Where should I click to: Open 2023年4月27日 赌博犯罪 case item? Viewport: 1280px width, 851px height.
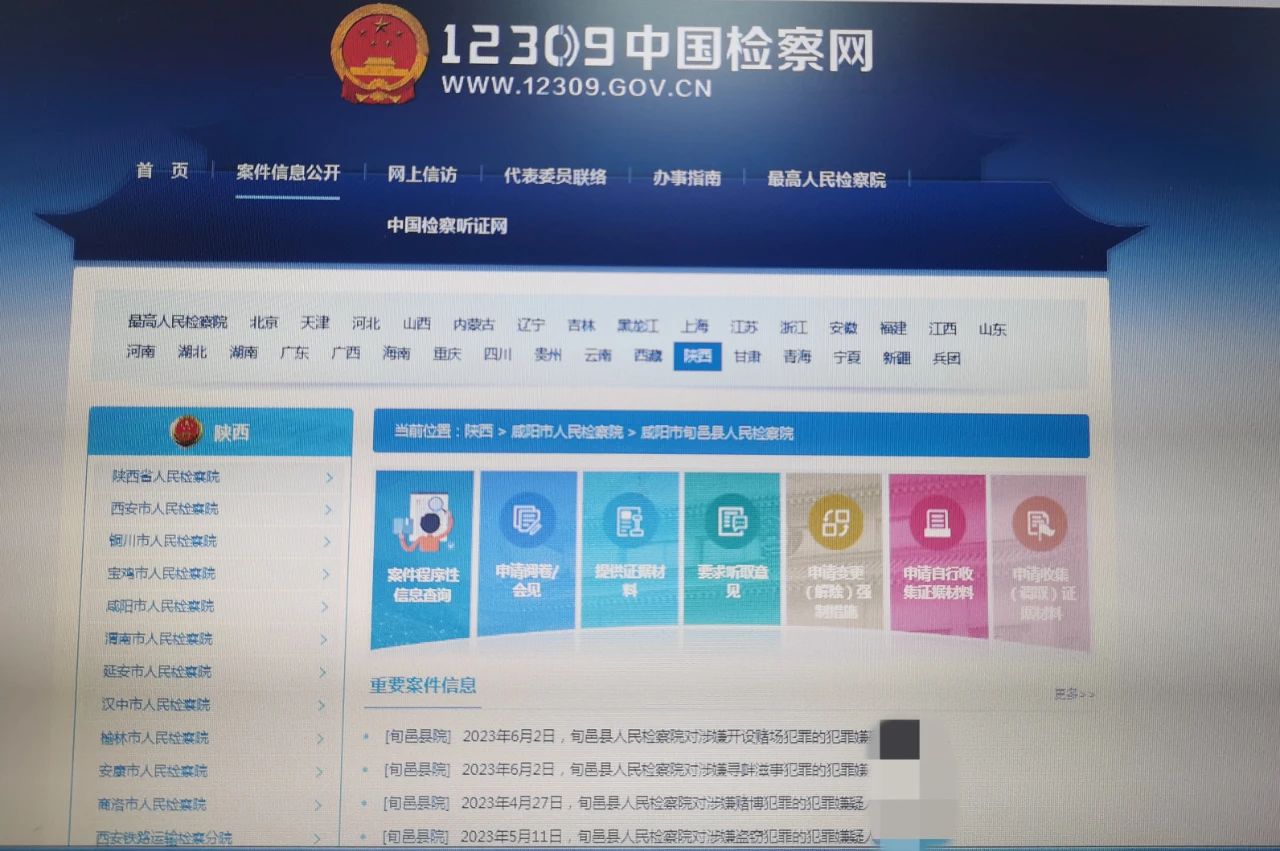coord(628,803)
